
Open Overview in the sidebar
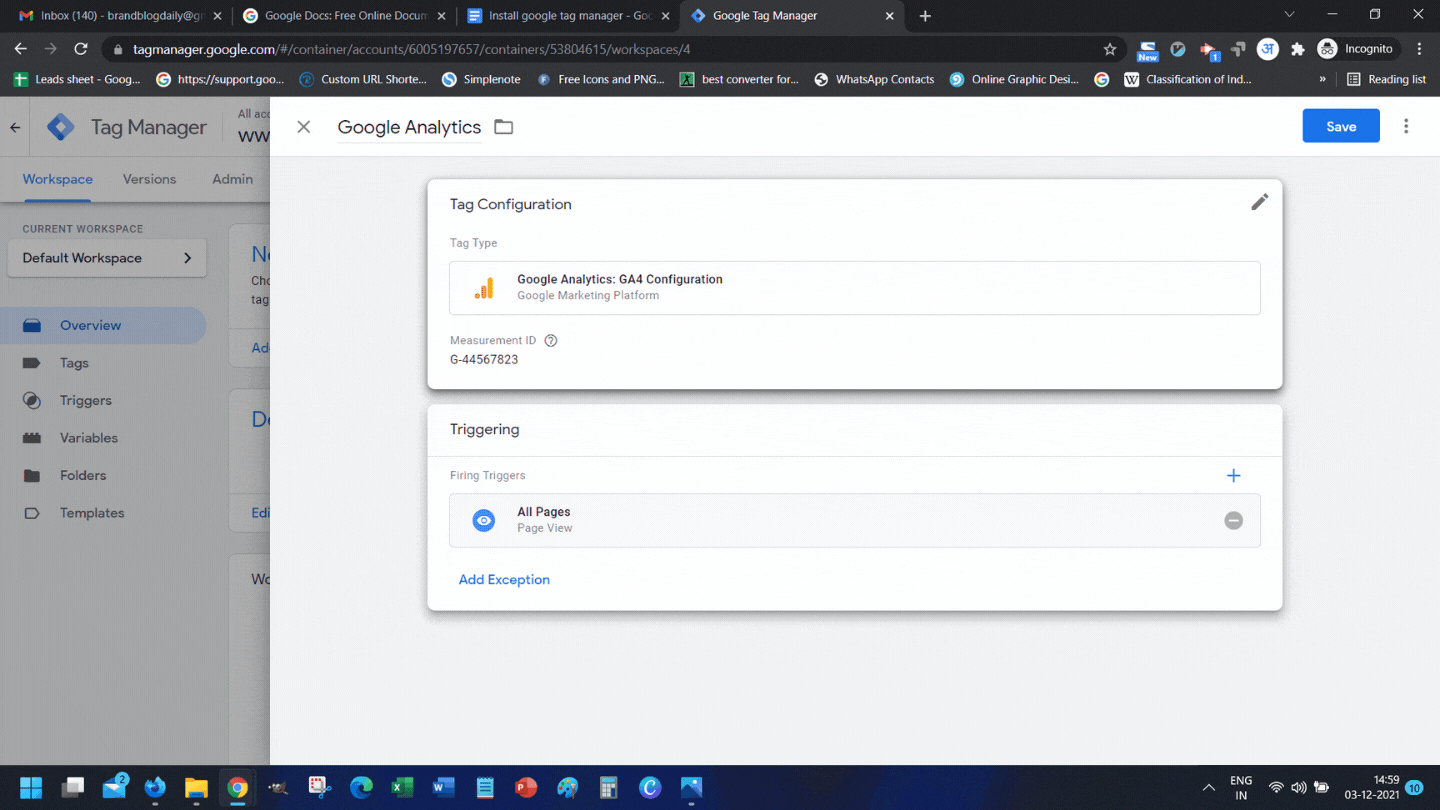click(103, 325)
